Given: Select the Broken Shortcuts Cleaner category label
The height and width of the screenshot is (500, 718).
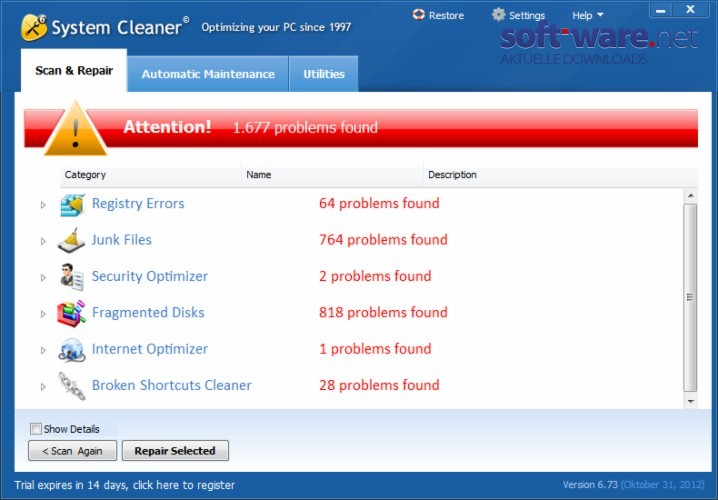Looking at the screenshot, I should coord(172,385).
